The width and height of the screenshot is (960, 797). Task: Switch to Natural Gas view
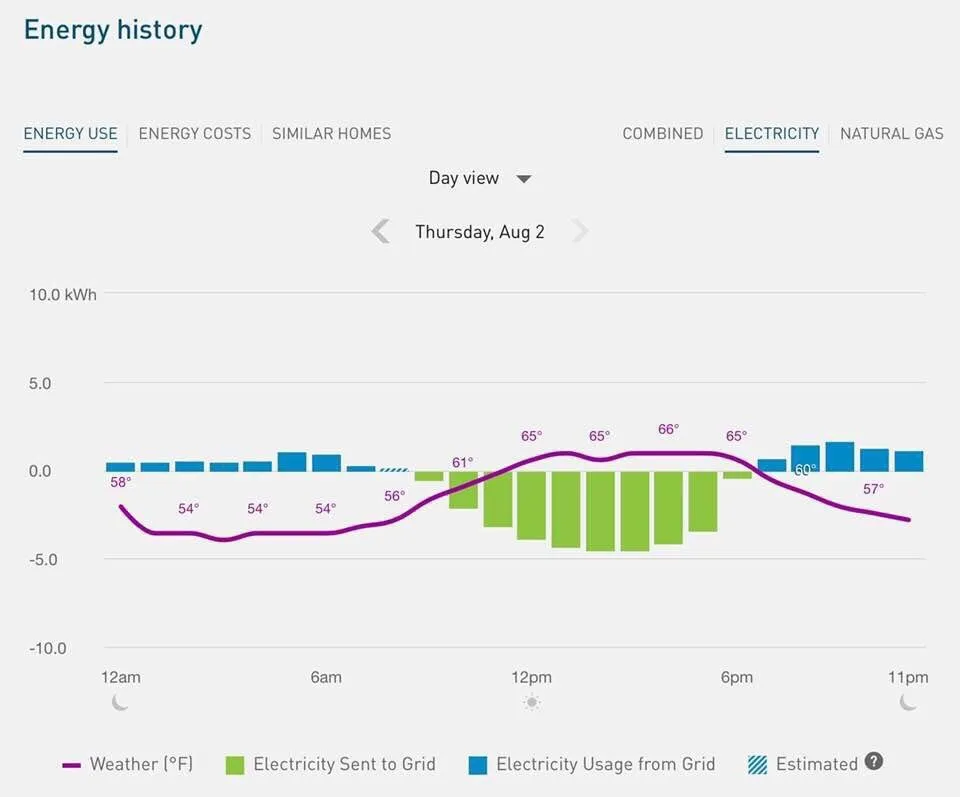891,133
